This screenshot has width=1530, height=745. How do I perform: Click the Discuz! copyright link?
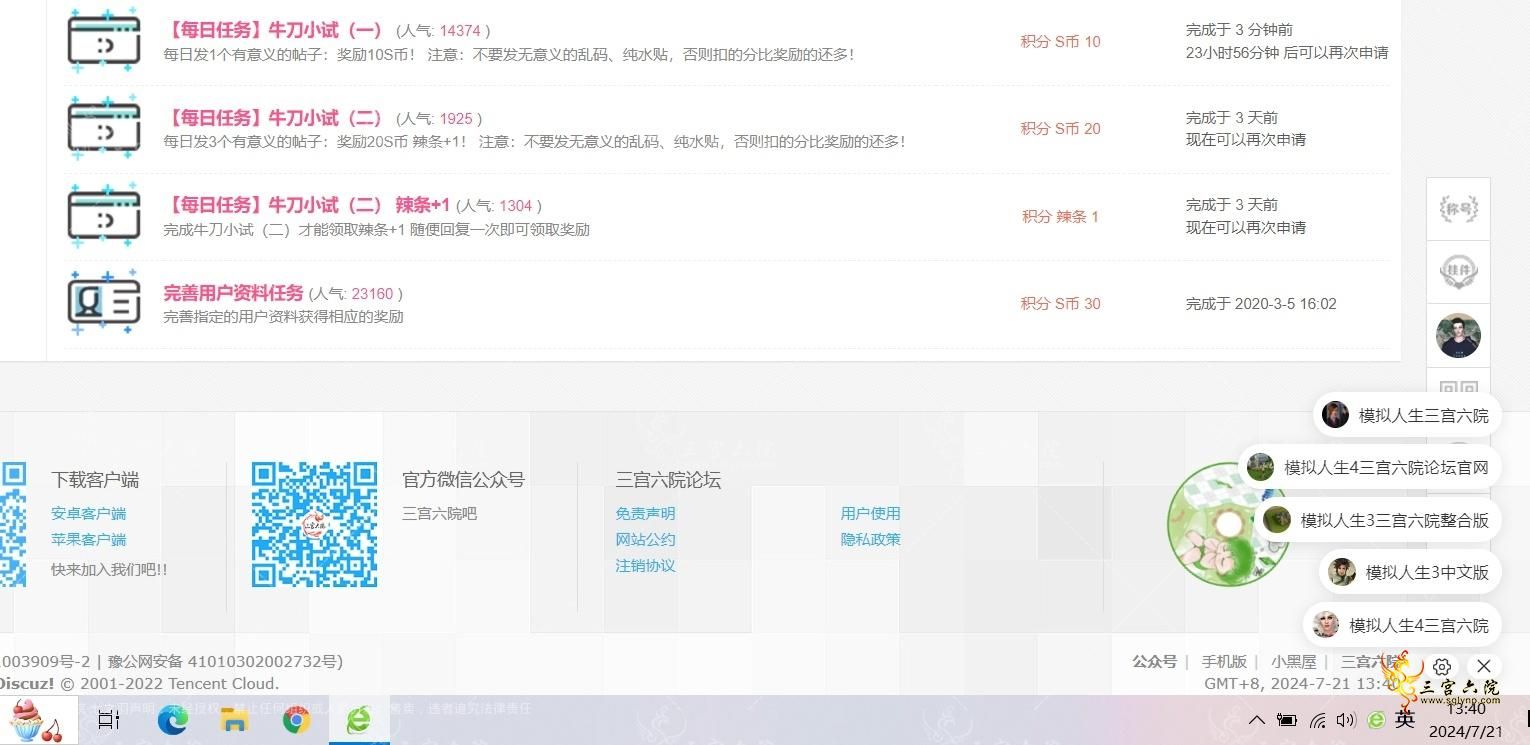click(27, 684)
